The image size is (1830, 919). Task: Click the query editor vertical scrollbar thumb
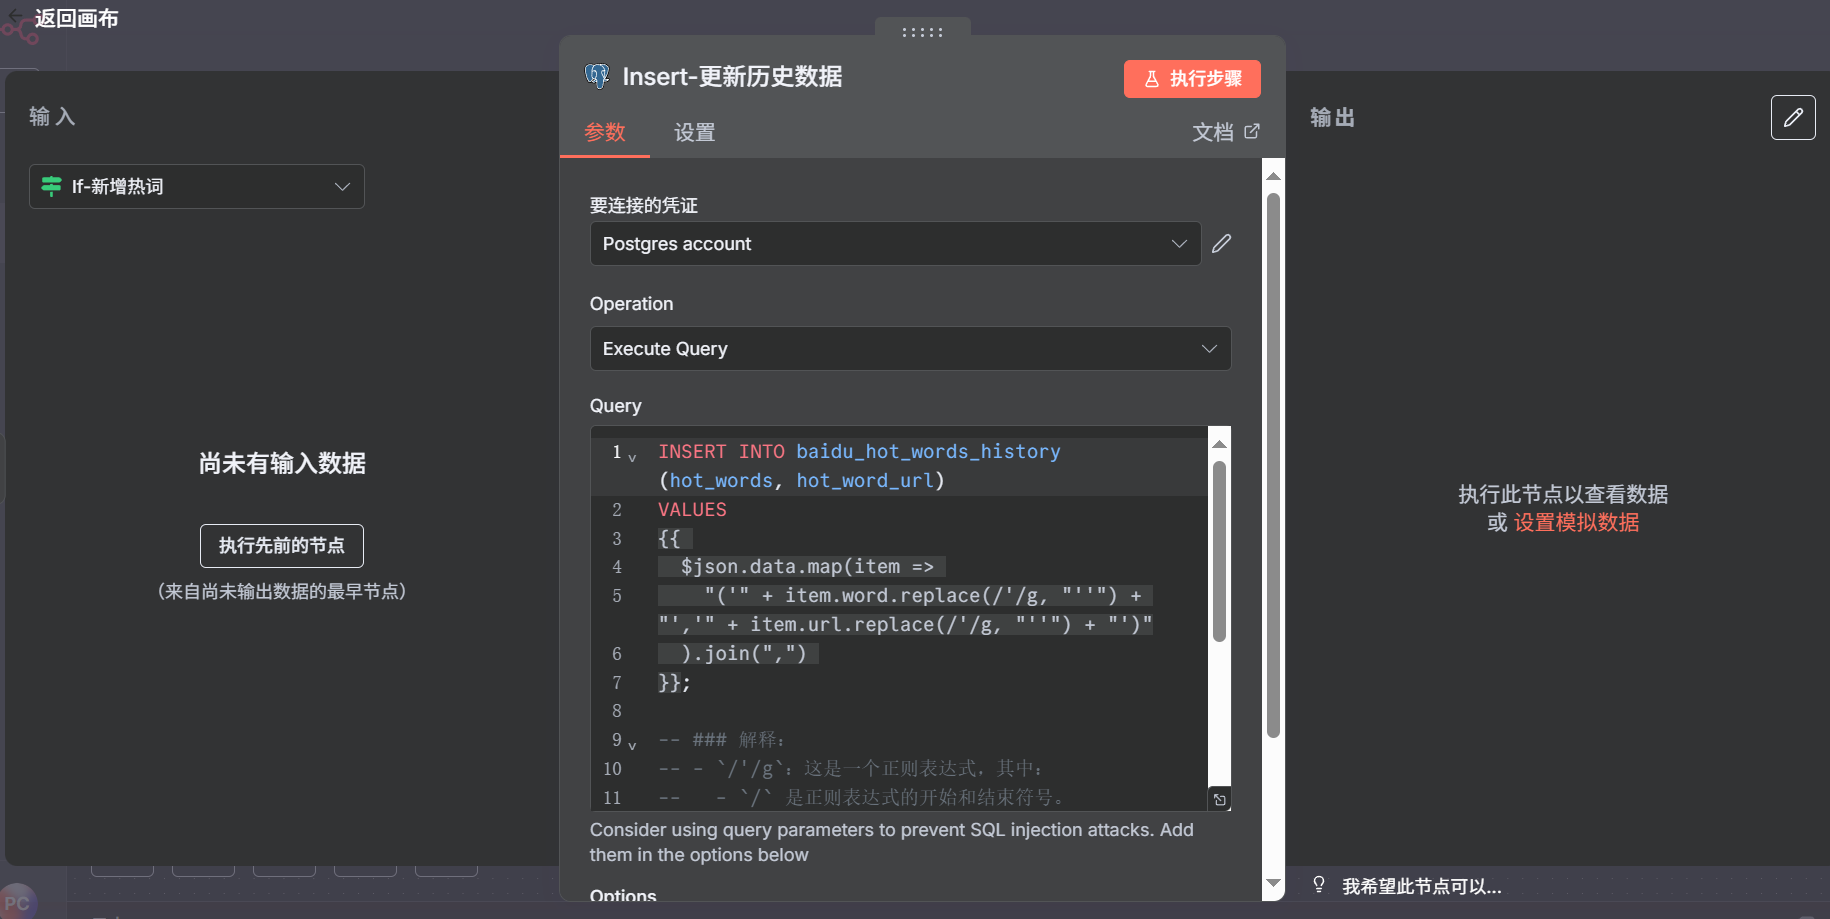tap(1219, 551)
